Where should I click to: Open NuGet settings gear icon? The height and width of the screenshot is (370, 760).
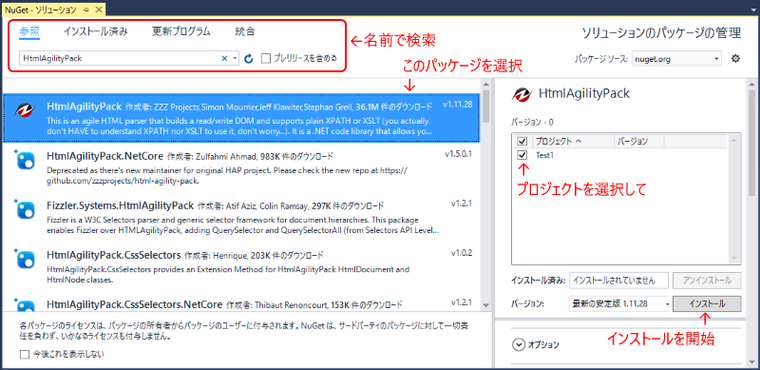click(735, 59)
